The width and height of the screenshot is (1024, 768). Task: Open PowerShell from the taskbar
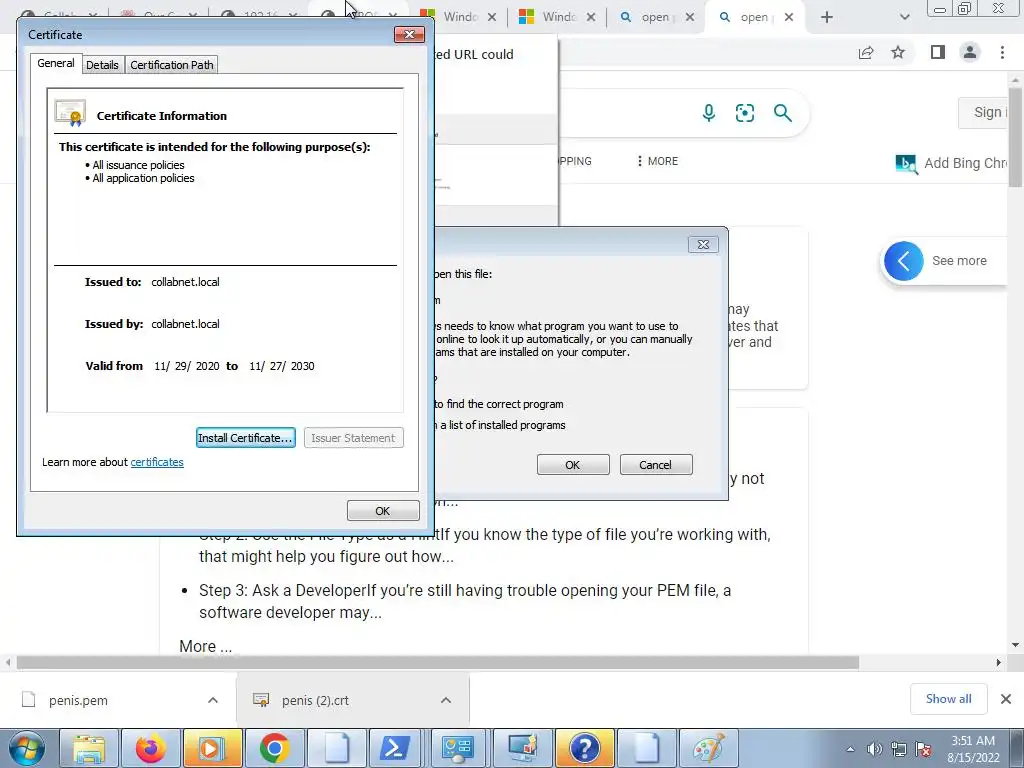click(x=396, y=748)
